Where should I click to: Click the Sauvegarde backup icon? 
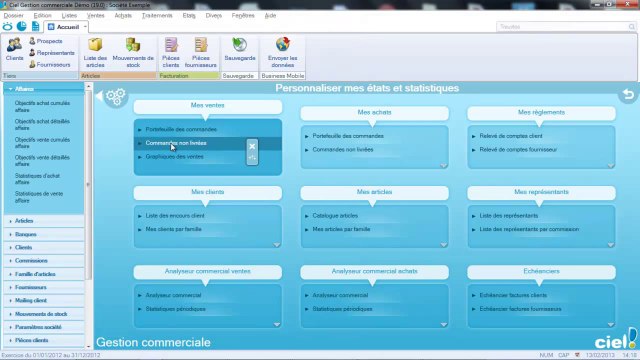click(x=240, y=49)
